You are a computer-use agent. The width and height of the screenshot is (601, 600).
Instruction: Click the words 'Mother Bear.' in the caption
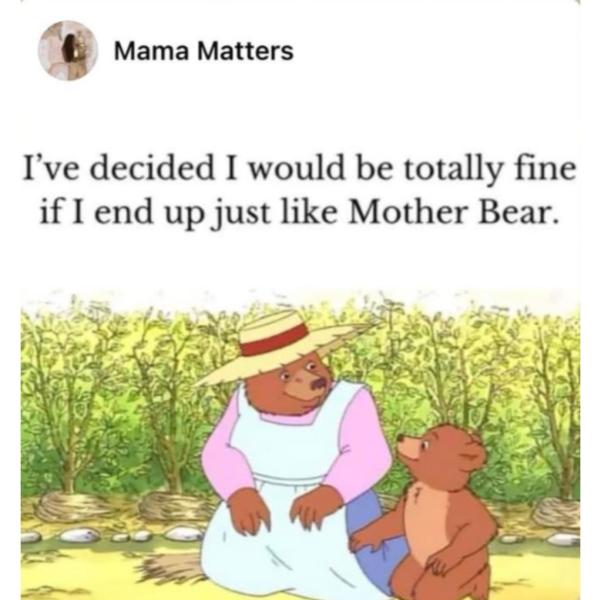(451, 212)
